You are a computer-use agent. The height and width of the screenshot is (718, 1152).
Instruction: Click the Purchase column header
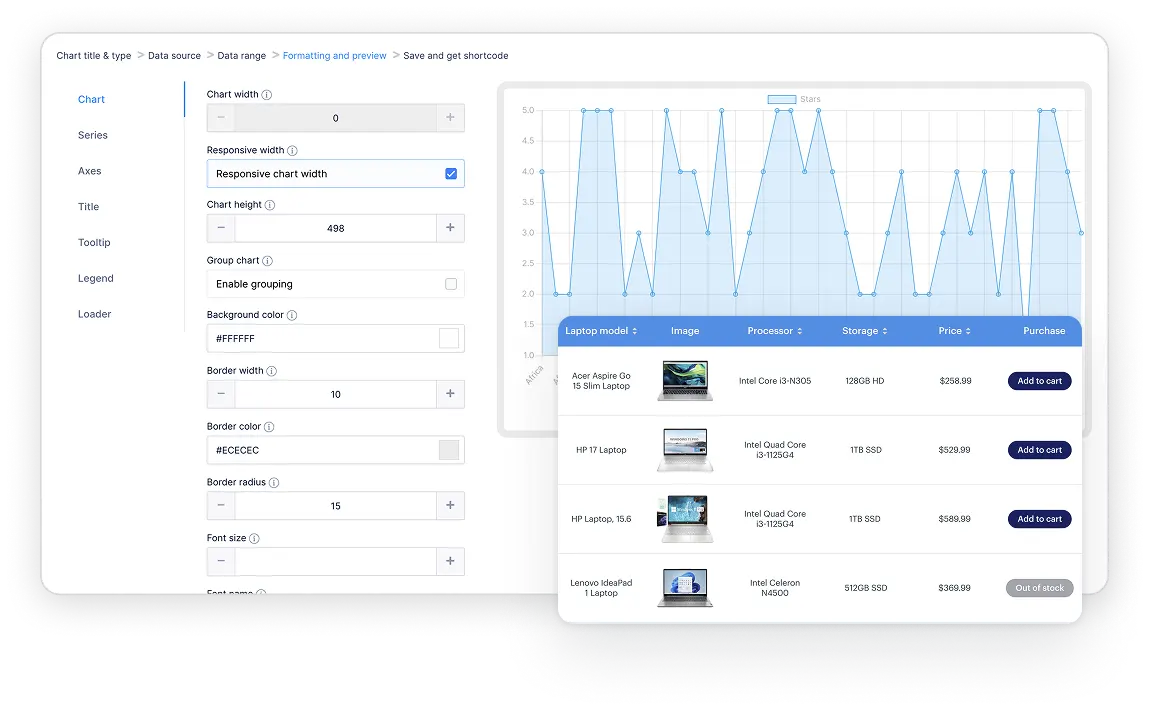1044,331
